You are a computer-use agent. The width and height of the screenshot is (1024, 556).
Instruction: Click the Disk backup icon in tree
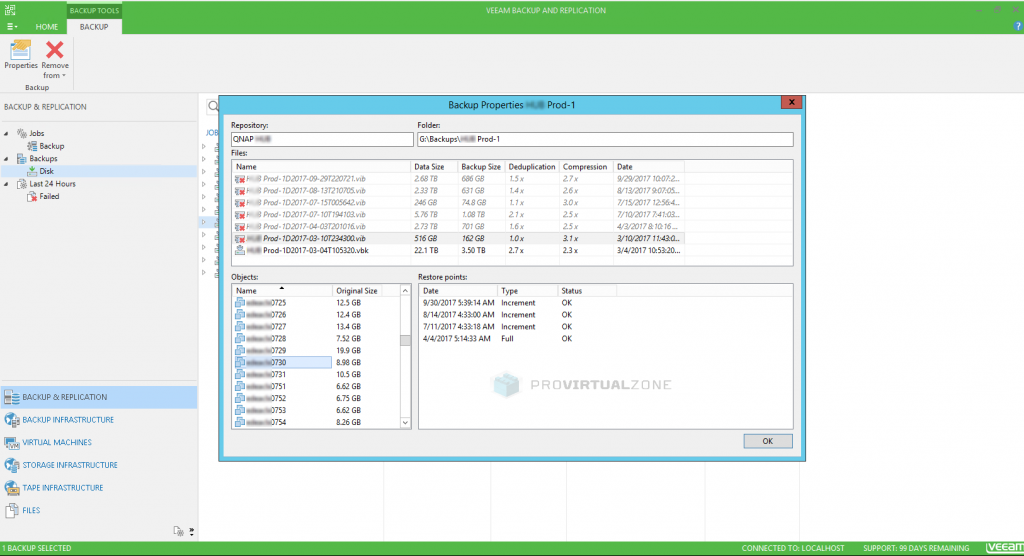click(32, 171)
